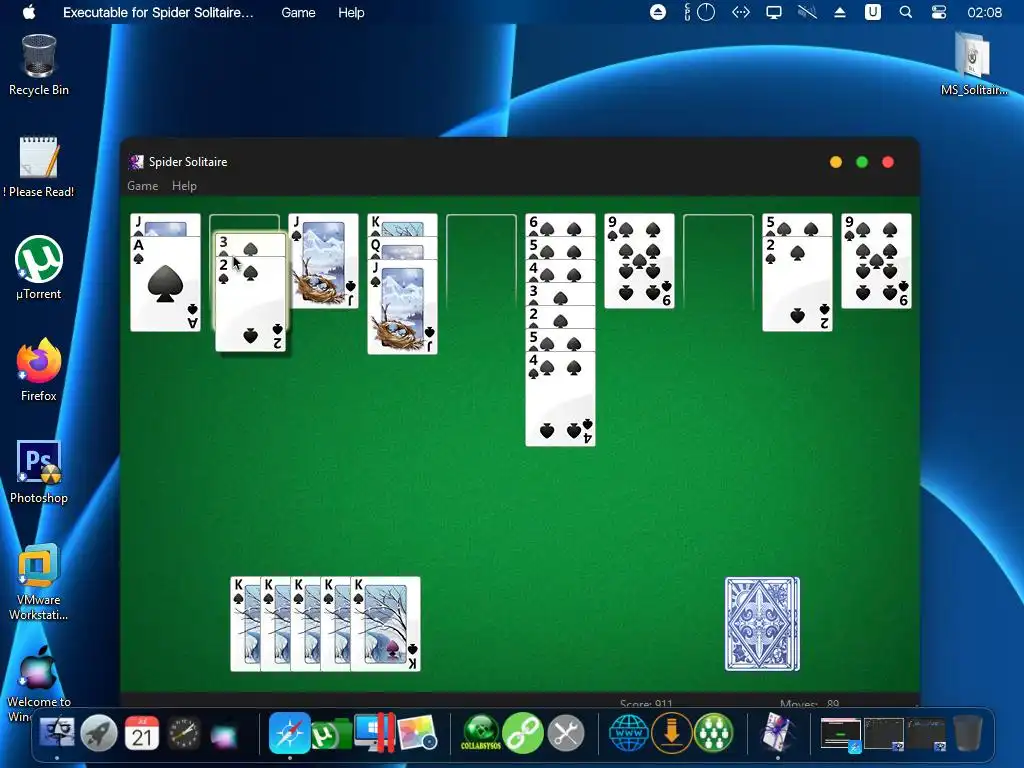Open the Clock icon in the dock

[184, 733]
